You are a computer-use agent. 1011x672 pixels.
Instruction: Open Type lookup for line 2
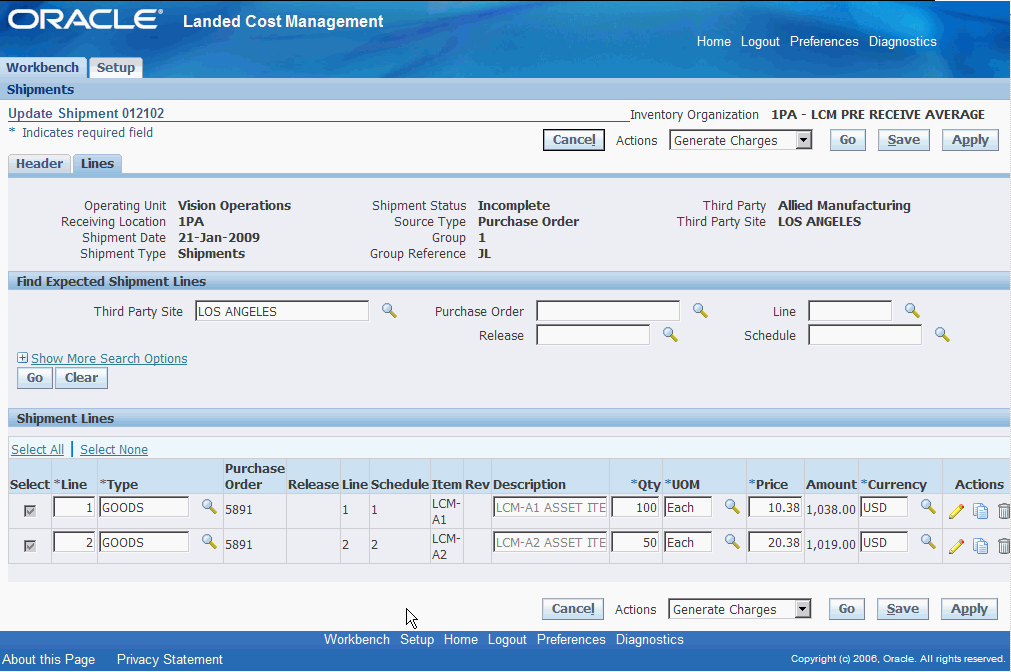(209, 542)
